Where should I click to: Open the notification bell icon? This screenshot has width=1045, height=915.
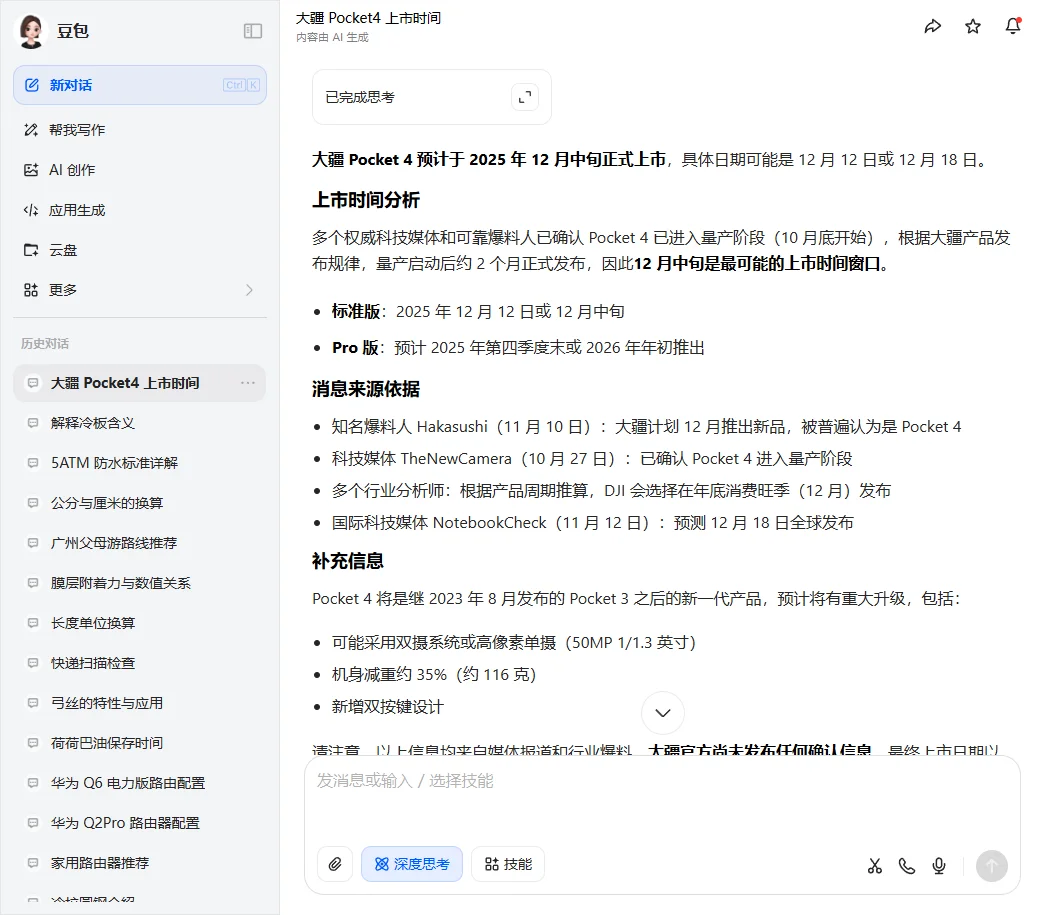pyautogui.click(x=1013, y=26)
